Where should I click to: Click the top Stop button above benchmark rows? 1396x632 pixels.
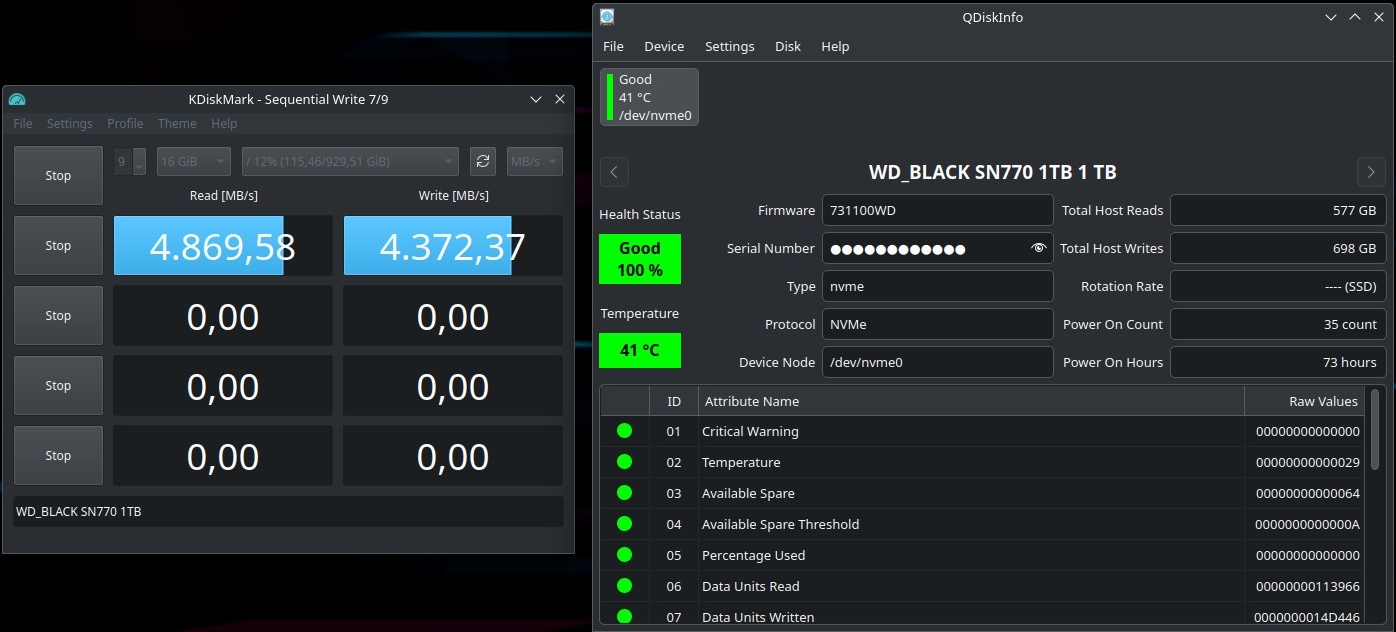58,175
